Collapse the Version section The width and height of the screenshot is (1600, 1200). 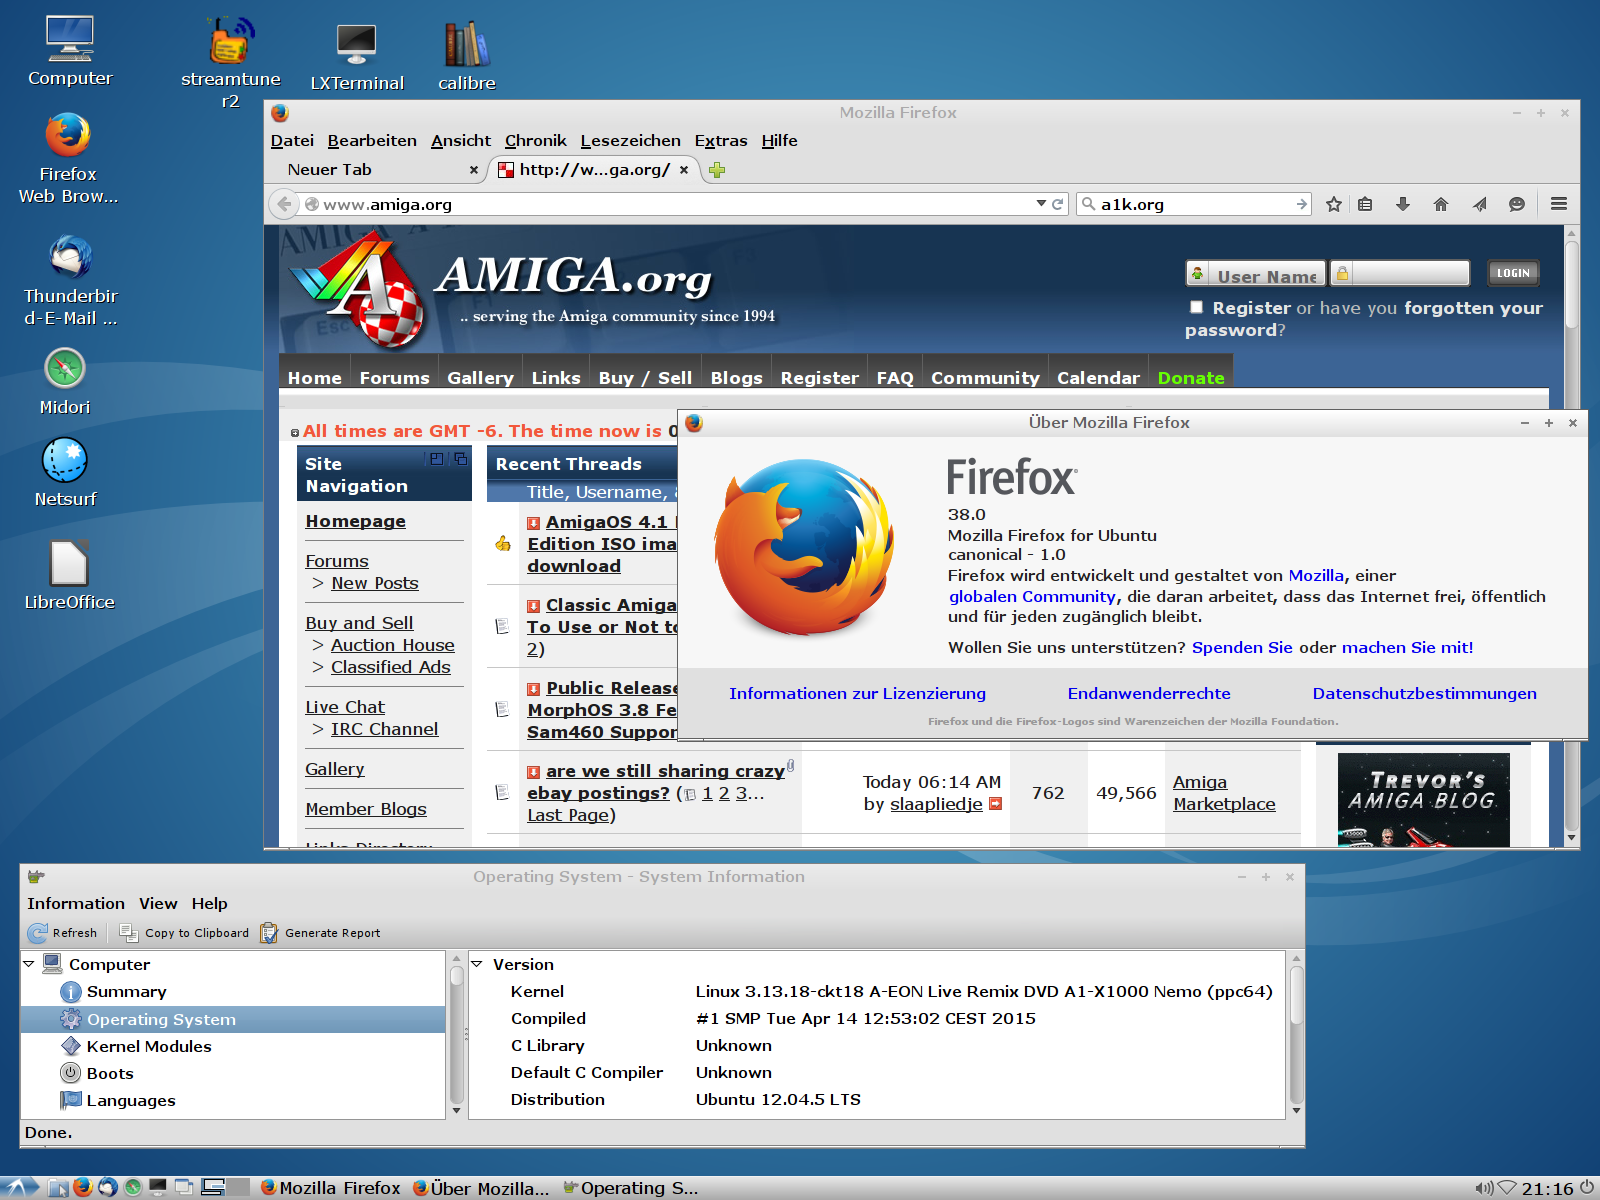click(477, 964)
